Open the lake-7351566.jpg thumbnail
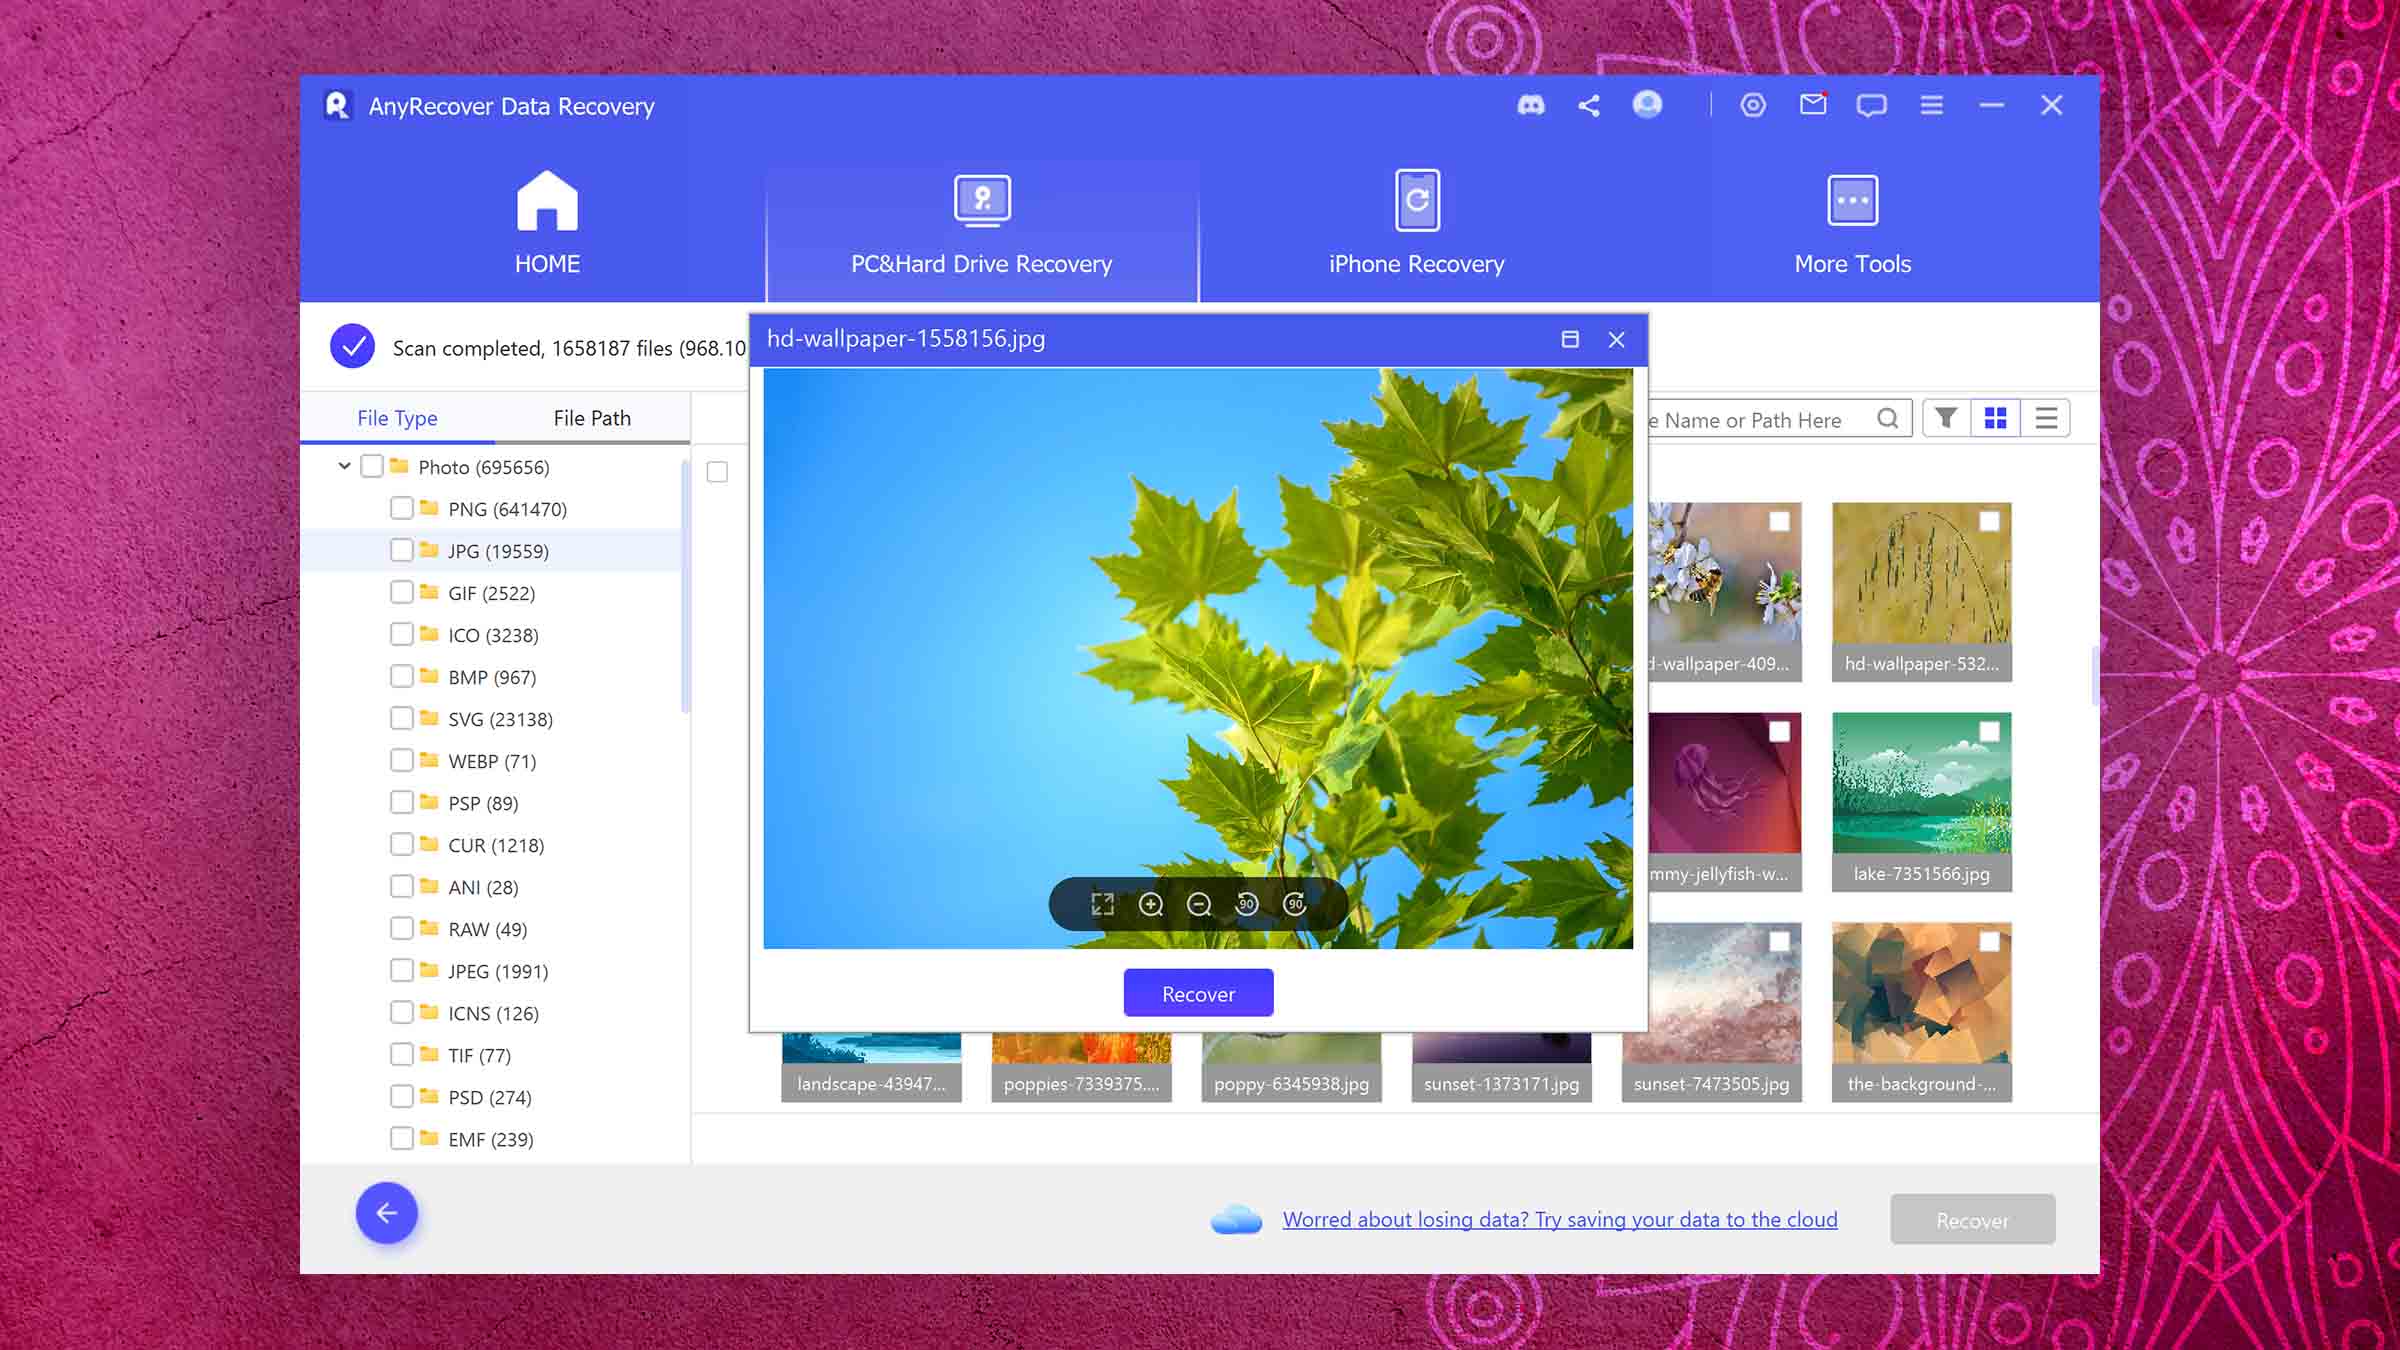 click(x=1921, y=801)
